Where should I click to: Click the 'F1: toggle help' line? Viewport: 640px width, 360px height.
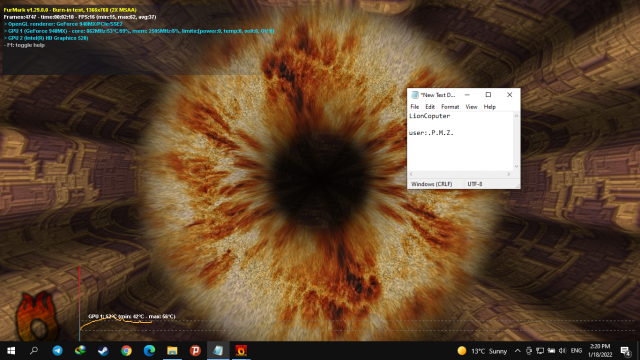coord(24,45)
